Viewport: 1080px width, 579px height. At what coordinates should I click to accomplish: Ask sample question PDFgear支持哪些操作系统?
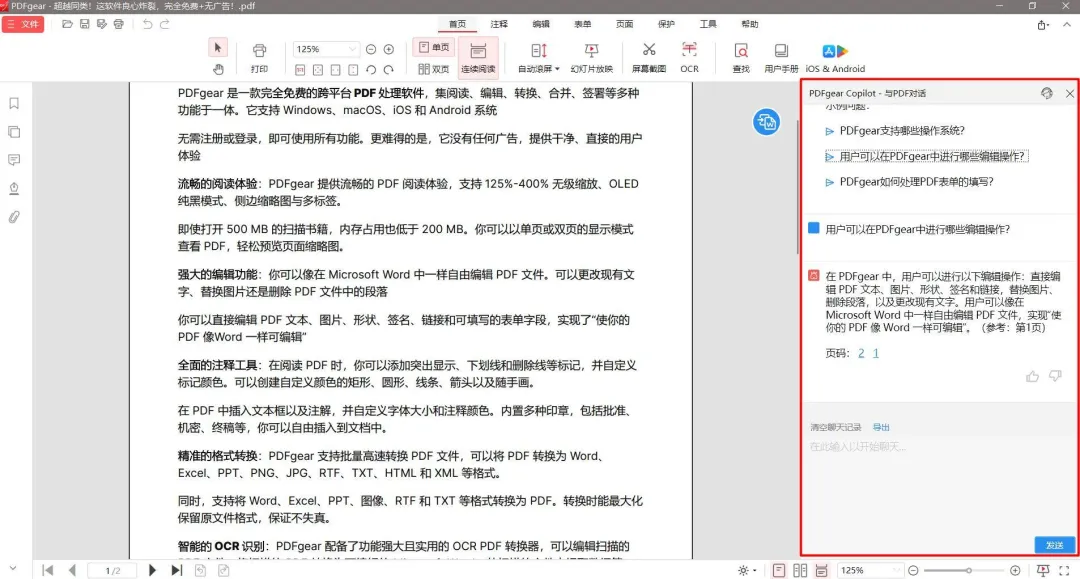tap(902, 131)
